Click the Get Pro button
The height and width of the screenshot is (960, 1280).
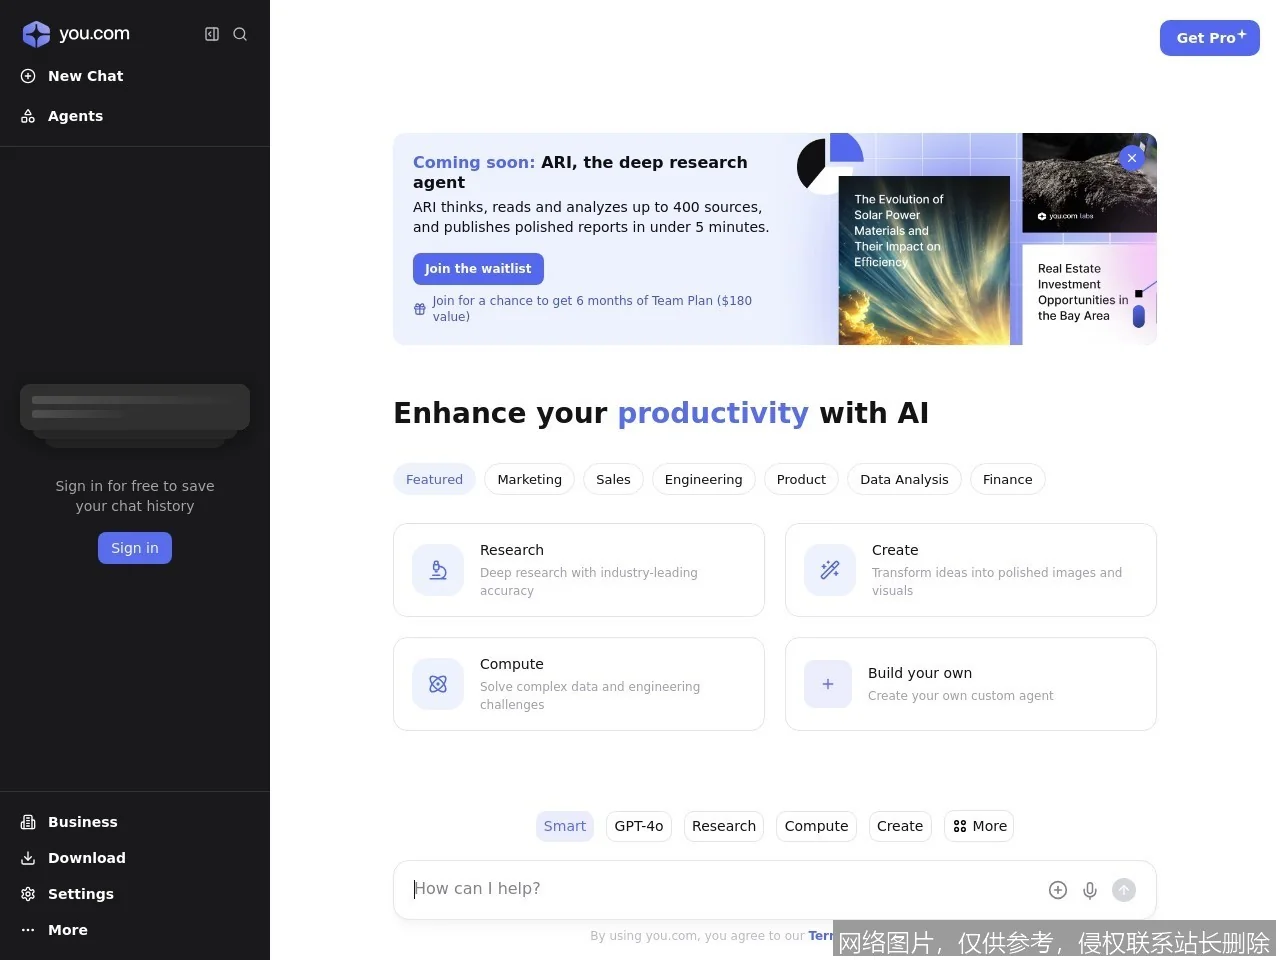(x=1210, y=38)
